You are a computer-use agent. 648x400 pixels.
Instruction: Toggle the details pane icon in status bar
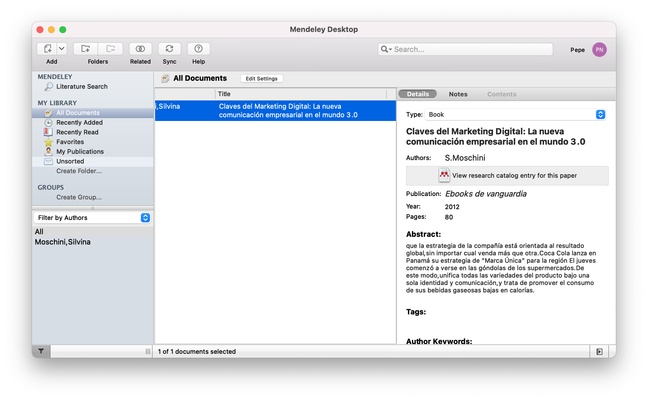click(599, 352)
